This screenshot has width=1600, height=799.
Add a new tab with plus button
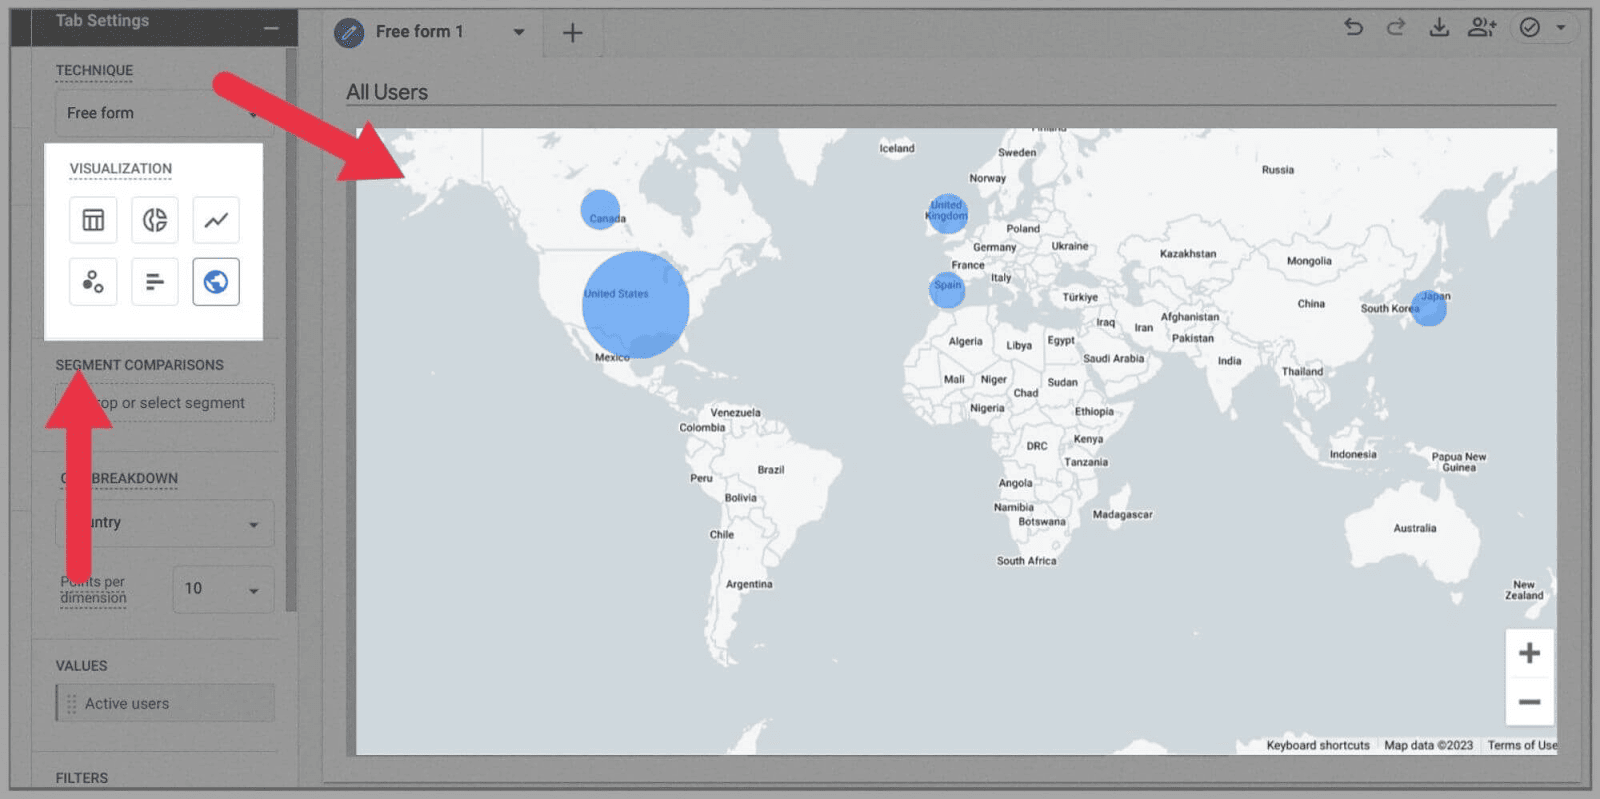click(572, 33)
